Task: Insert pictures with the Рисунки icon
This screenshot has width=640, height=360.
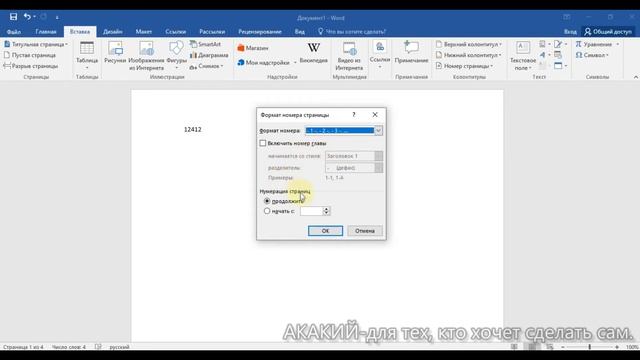Action: click(115, 53)
